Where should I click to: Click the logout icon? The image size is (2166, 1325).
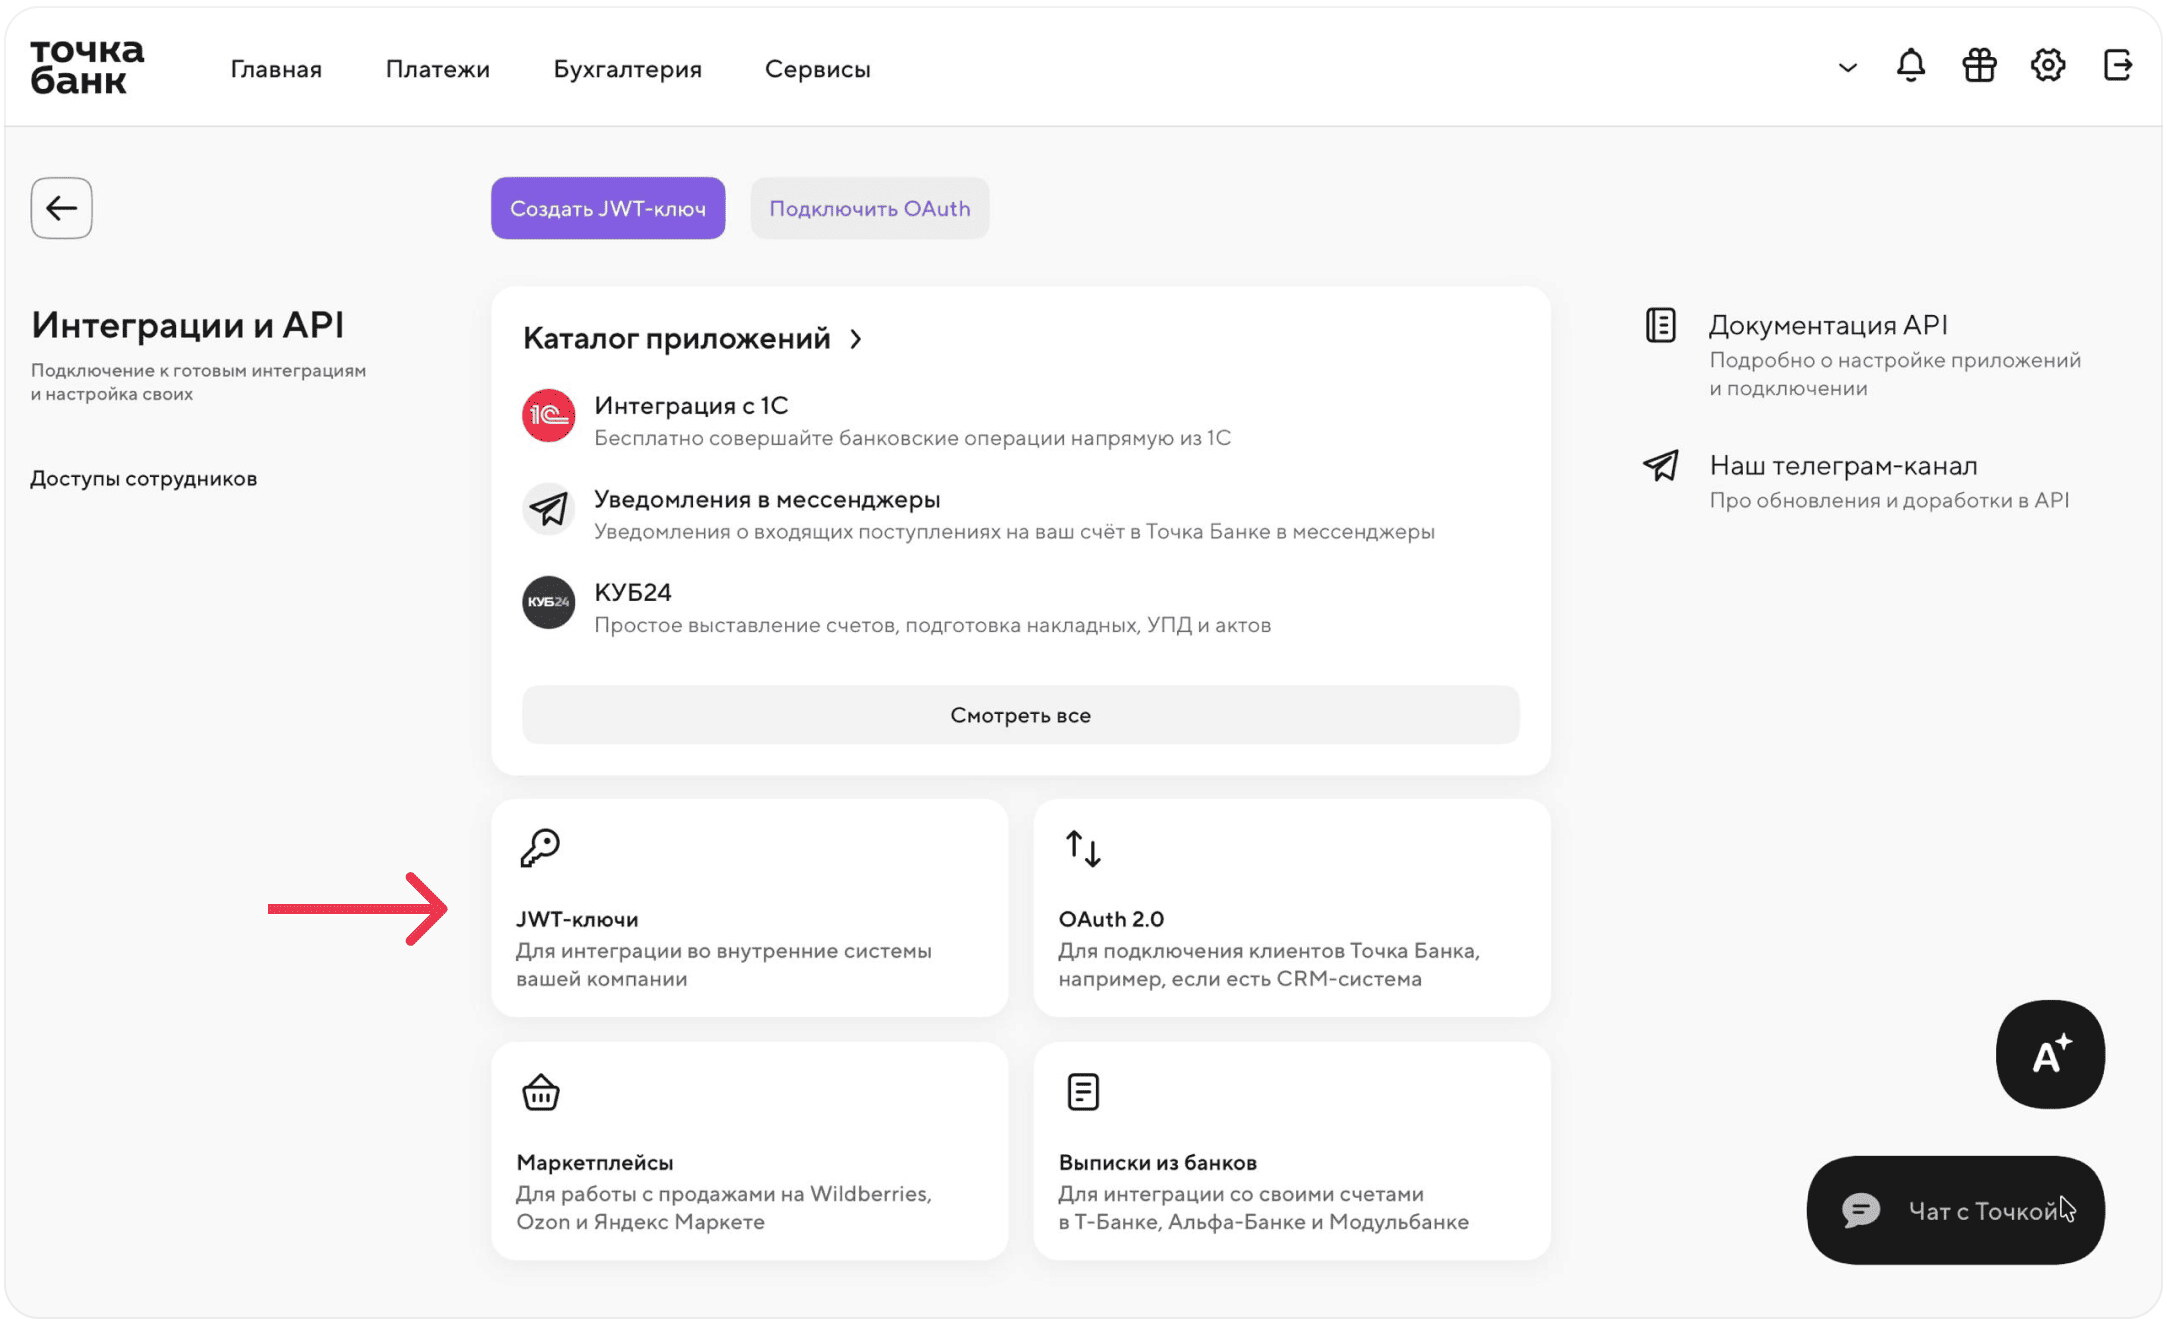point(2117,66)
